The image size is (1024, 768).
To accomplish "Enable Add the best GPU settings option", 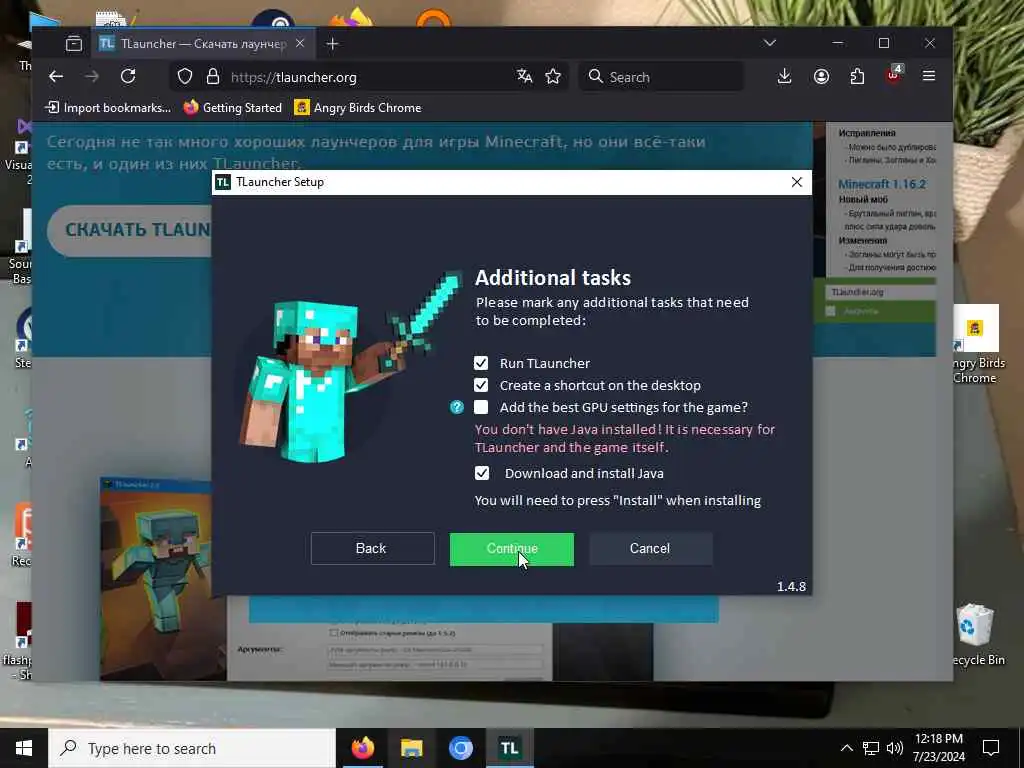I will [x=481, y=408].
